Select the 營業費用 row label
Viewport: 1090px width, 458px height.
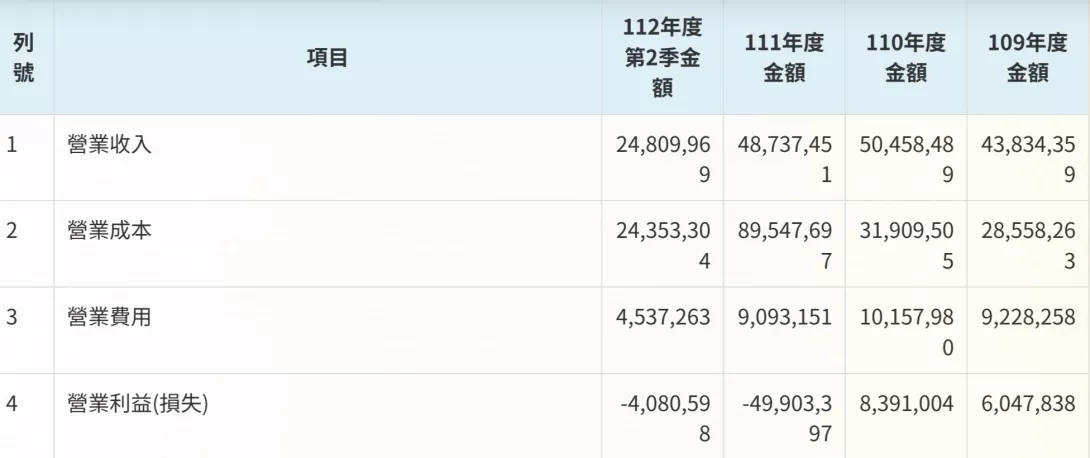pyautogui.click(x=110, y=318)
